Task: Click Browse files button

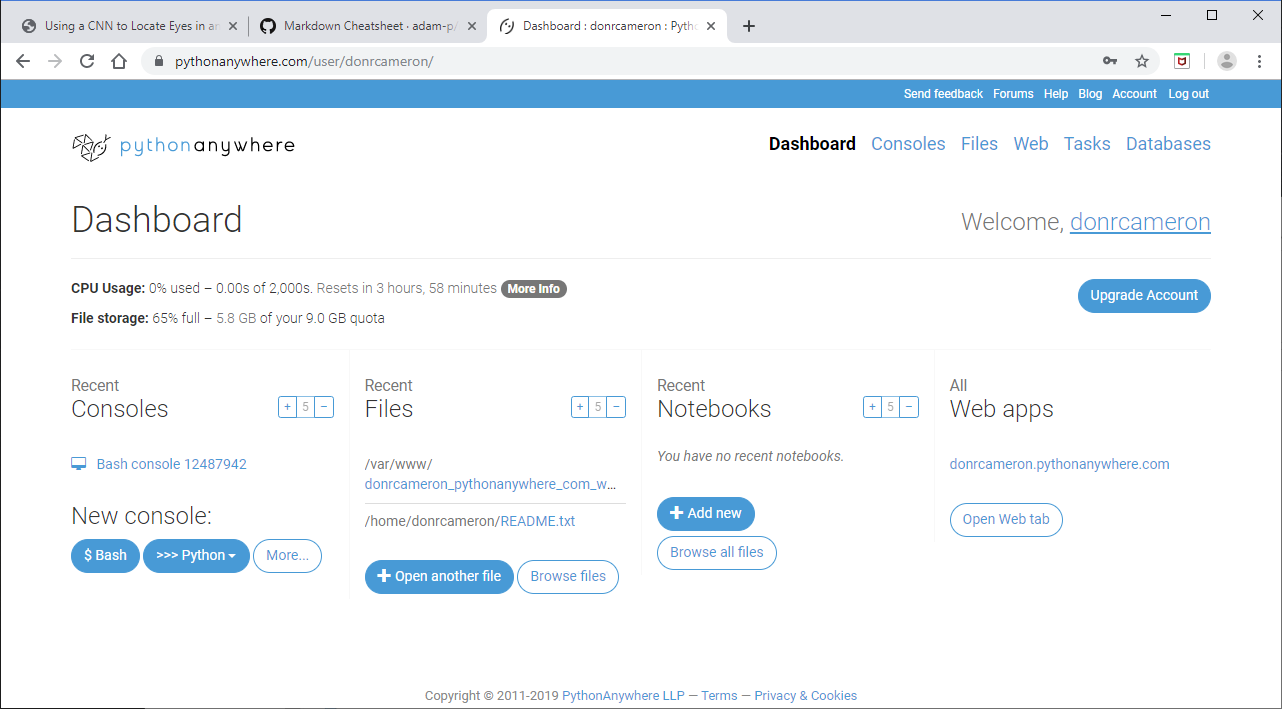Action: pos(568,577)
